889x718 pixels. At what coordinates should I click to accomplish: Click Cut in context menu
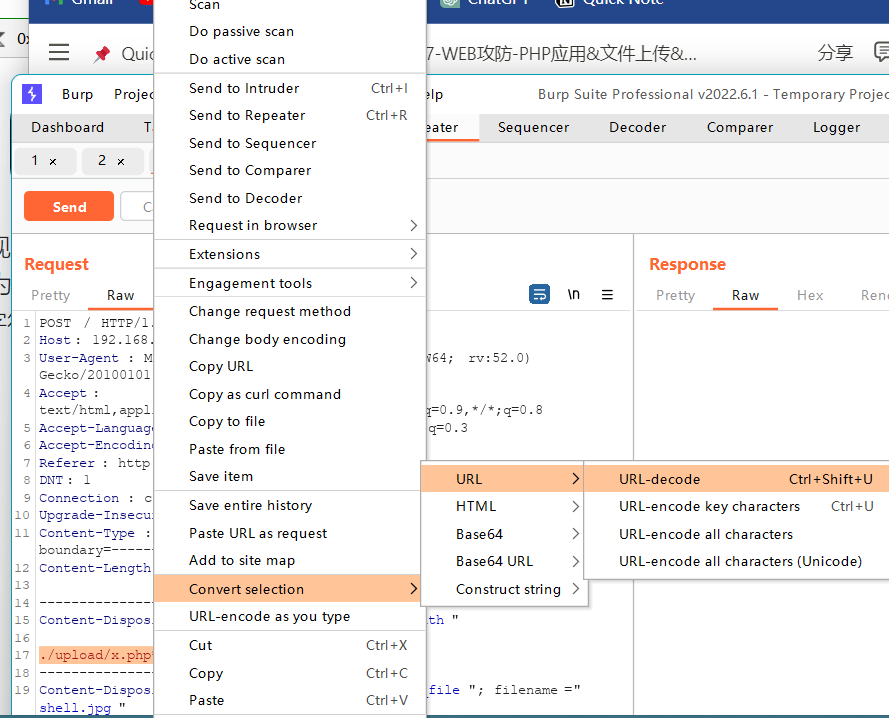[290, 645]
